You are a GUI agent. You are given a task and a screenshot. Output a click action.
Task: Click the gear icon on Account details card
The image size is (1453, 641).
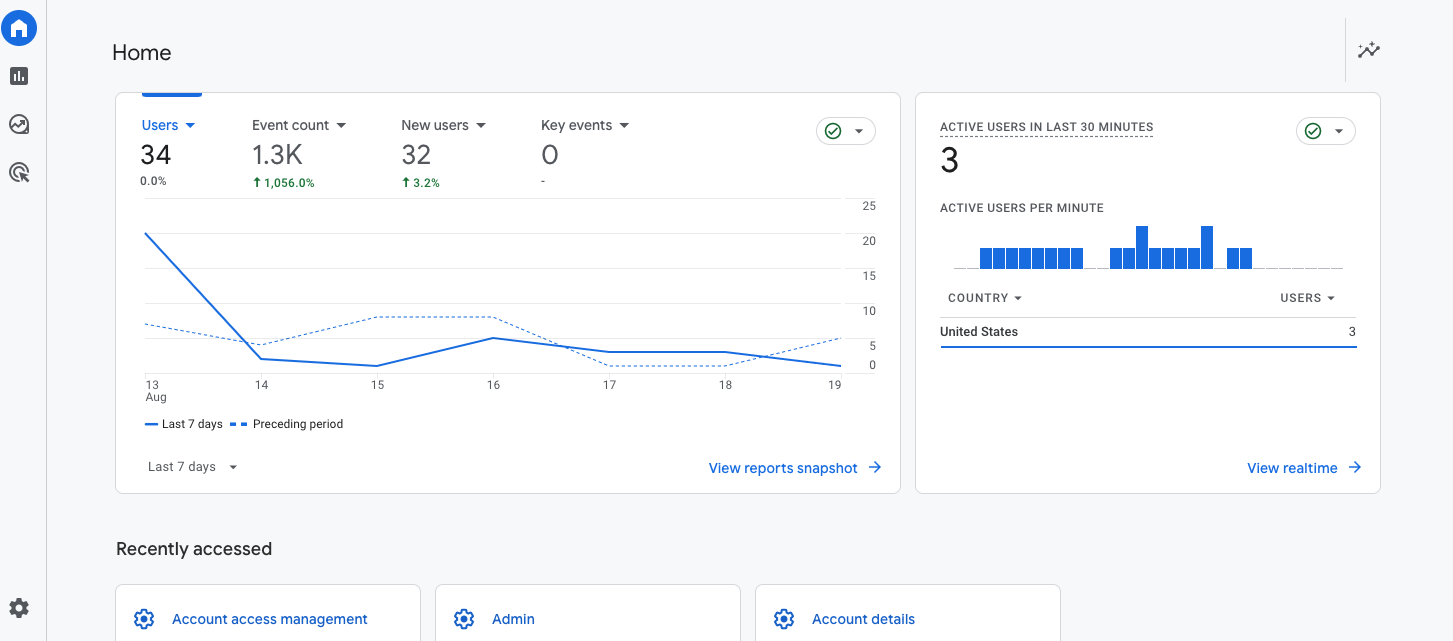(x=784, y=619)
